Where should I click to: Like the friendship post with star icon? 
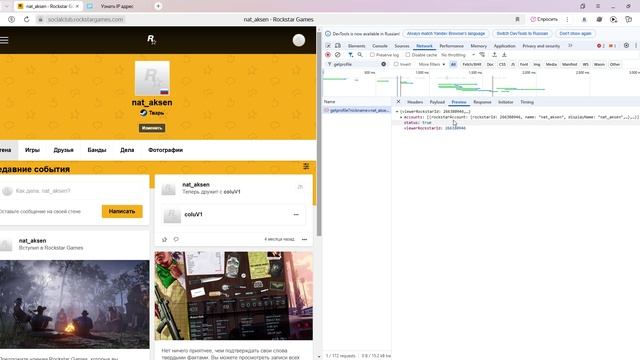[x=164, y=240]
